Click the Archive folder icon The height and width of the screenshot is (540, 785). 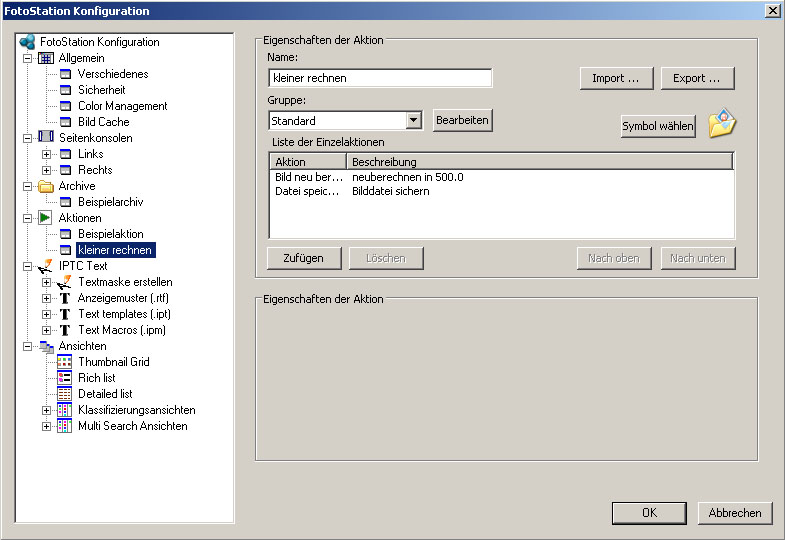tap(46, 186)
